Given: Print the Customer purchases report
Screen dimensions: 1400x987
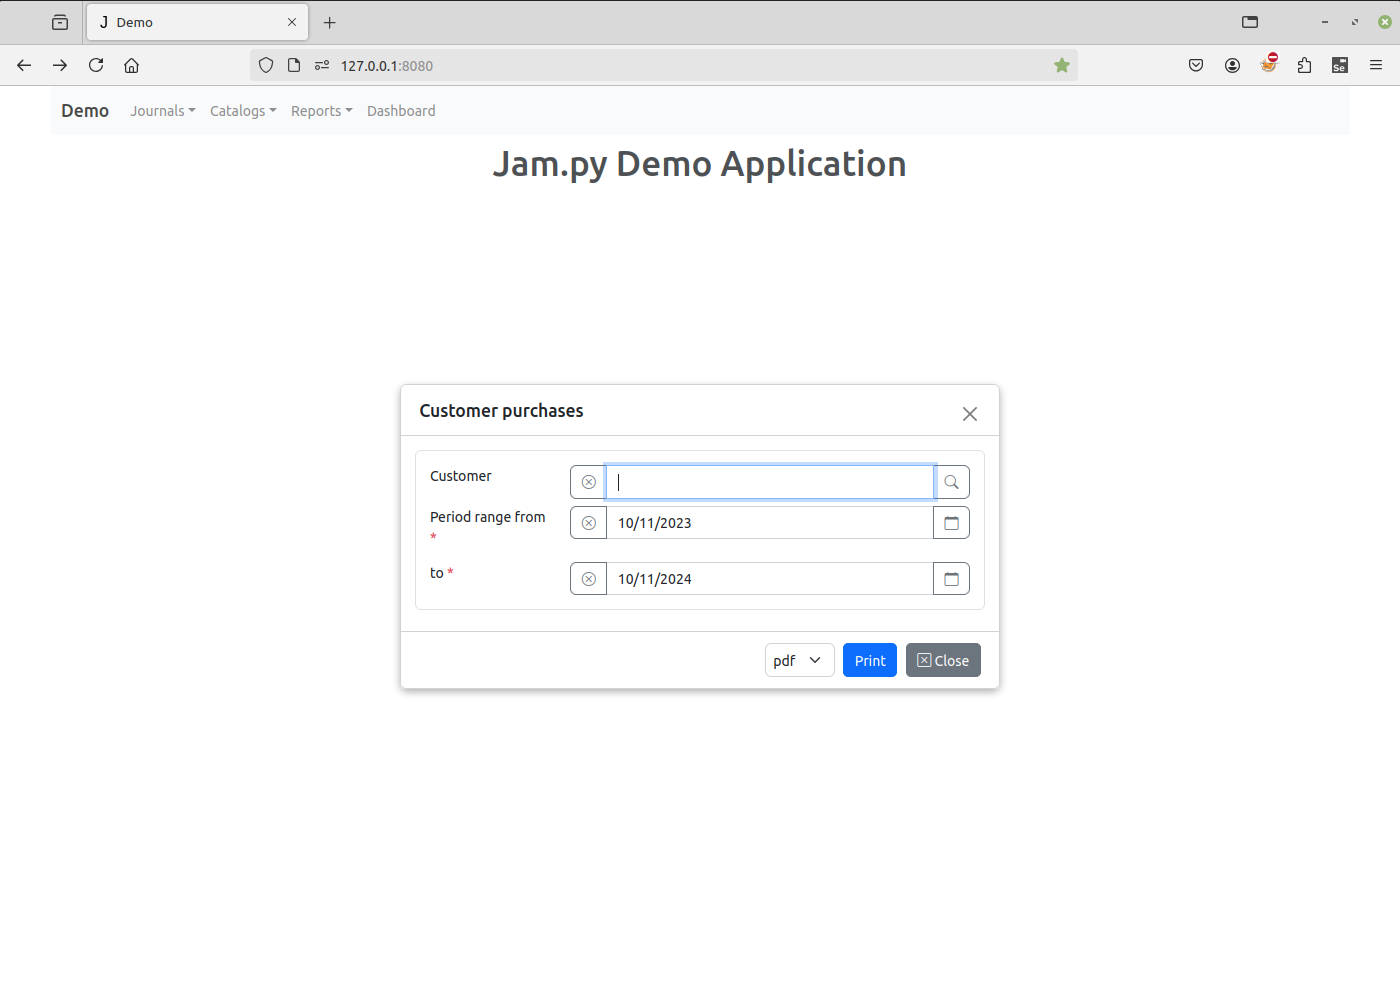Looking at the screenshot, I should click(869, 660).
